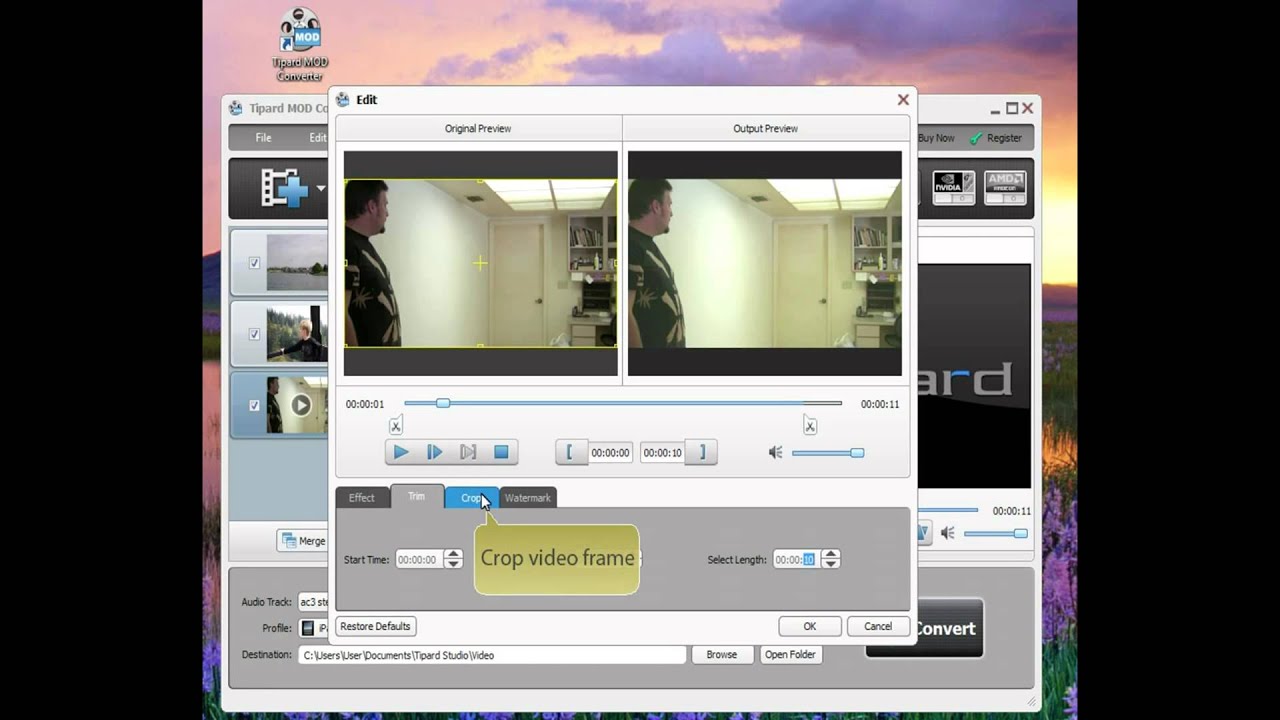Viewport: 1280px width, 720px height.
Task: Click the Output Preview header
Action: 765,128
